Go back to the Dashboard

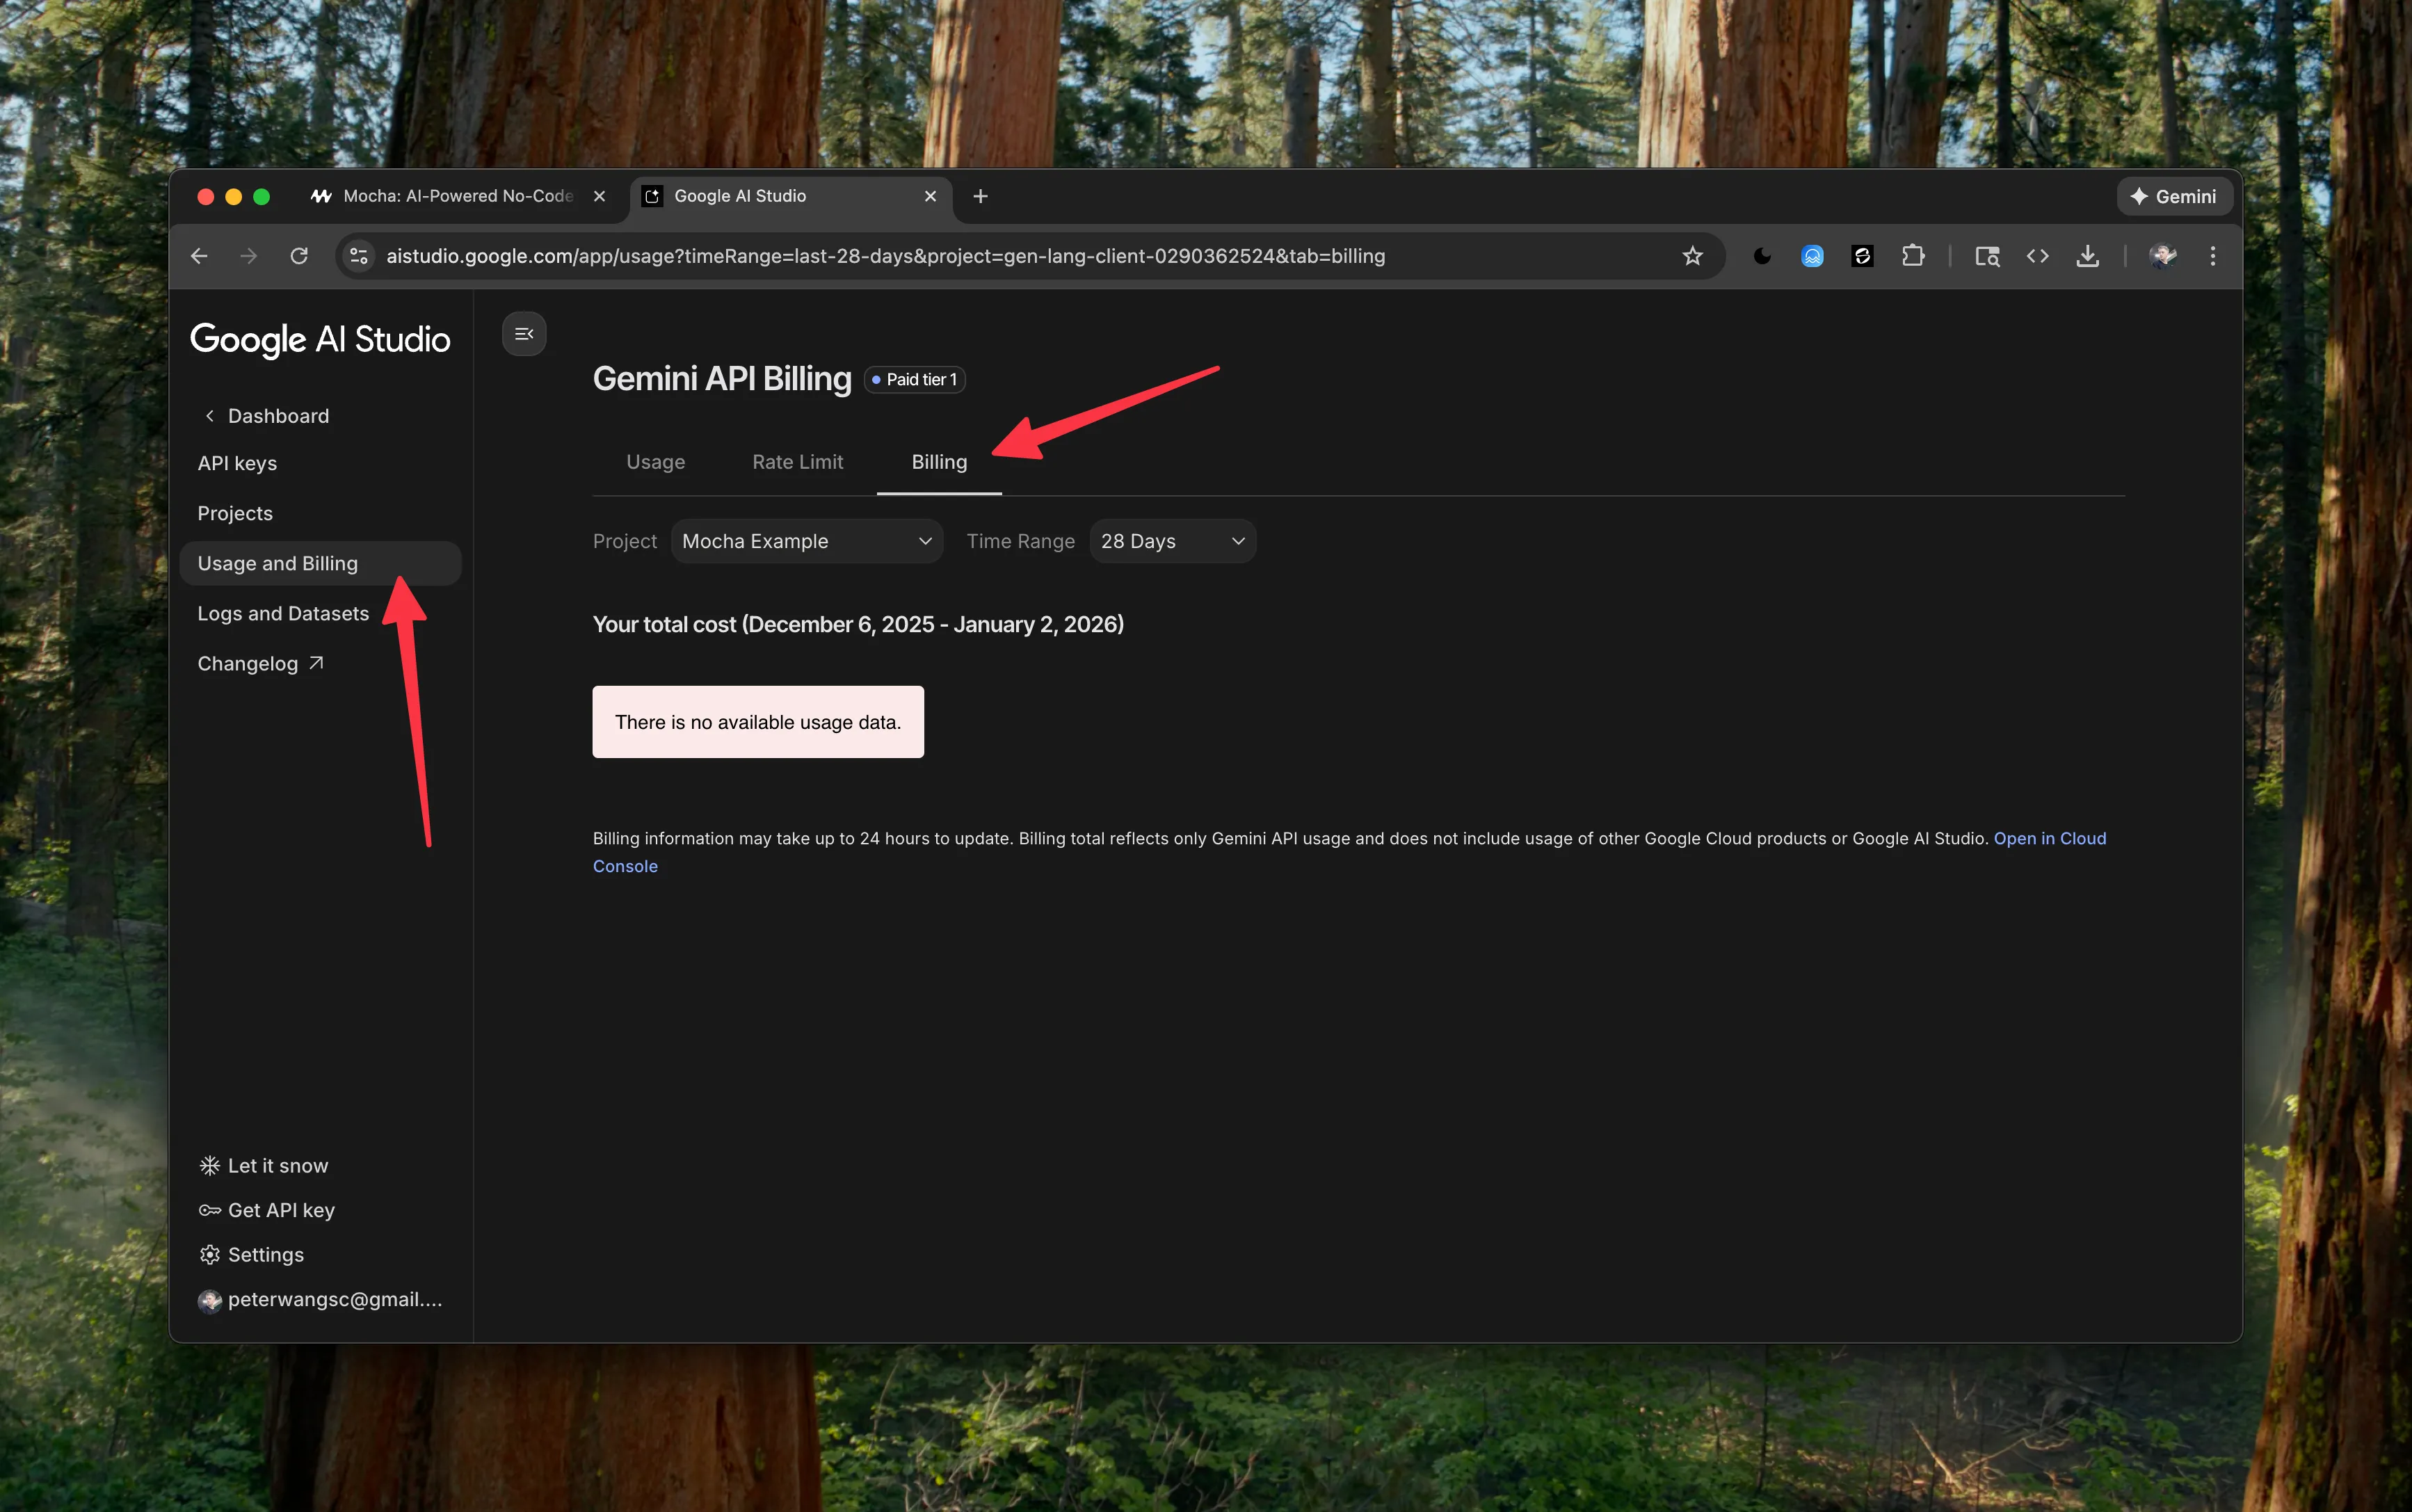[277, 415]
